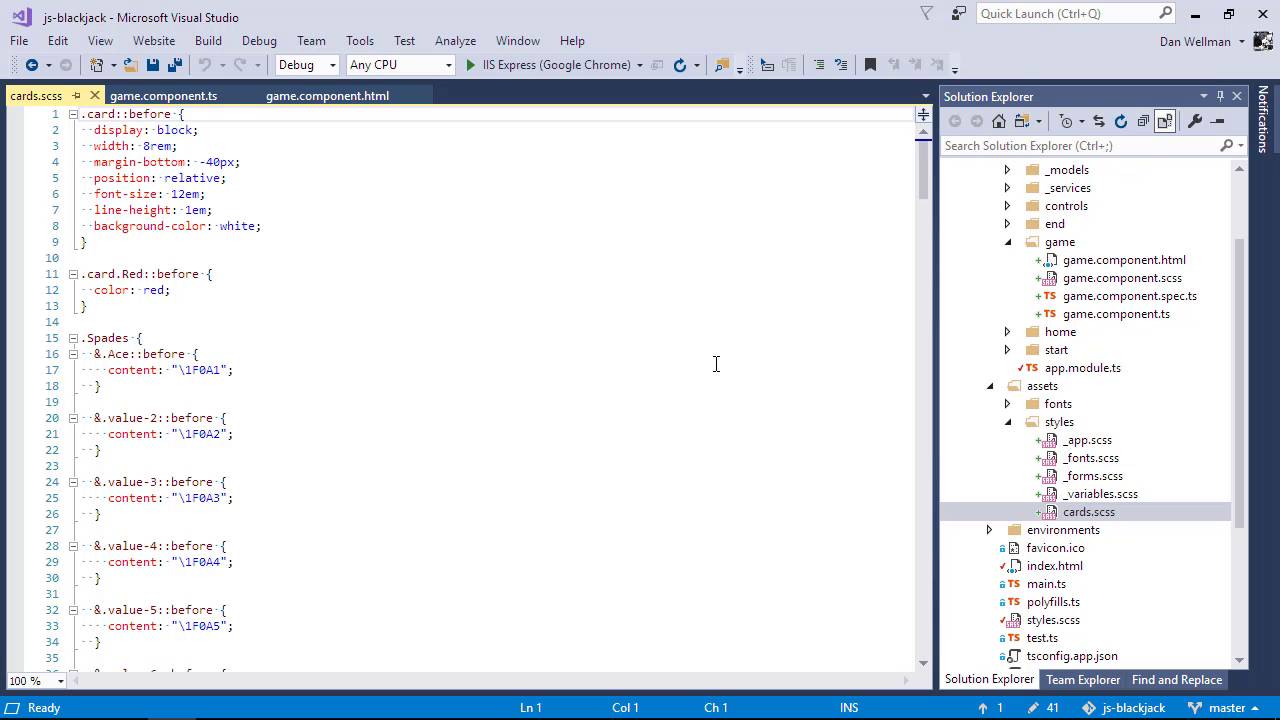This screenshot has height=720, width=1280.
Task: Toggle Show All Files in Solution Explorer
Action: pos(1165,121)
